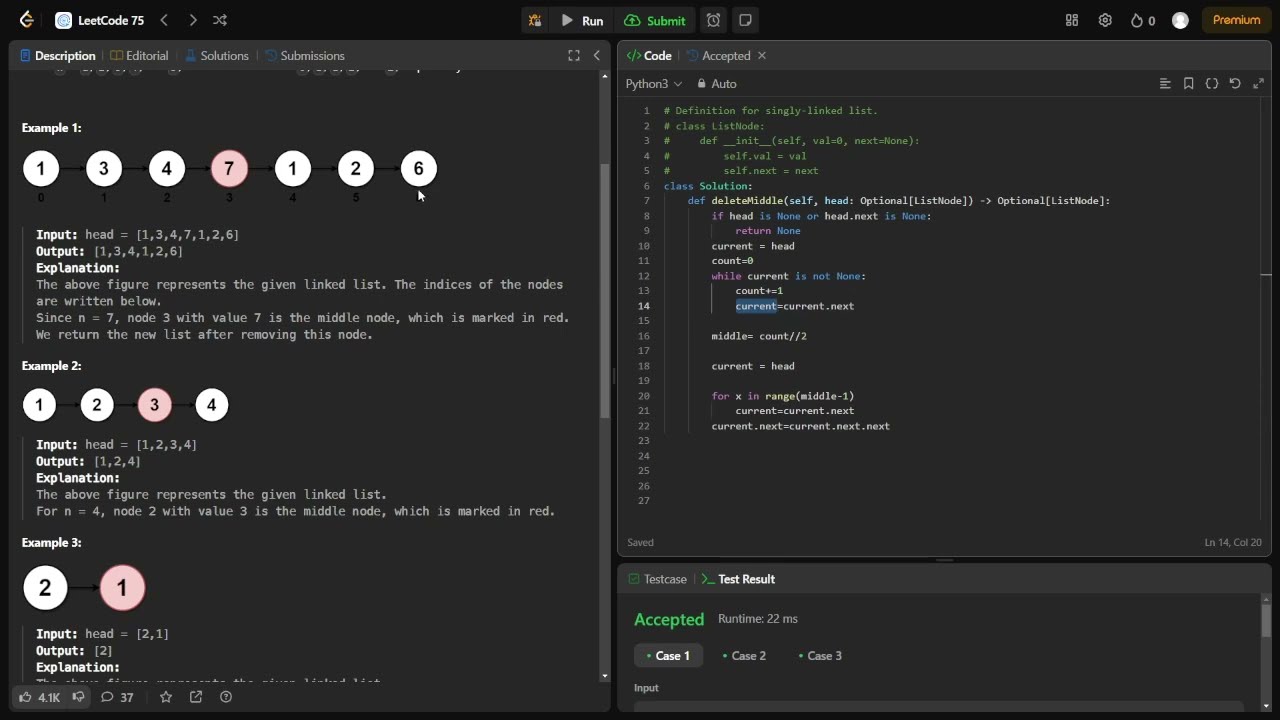The width and height of the screenshot is (1280, 720).
Task: Click the code braces icon
Action: coord(1212,84)
